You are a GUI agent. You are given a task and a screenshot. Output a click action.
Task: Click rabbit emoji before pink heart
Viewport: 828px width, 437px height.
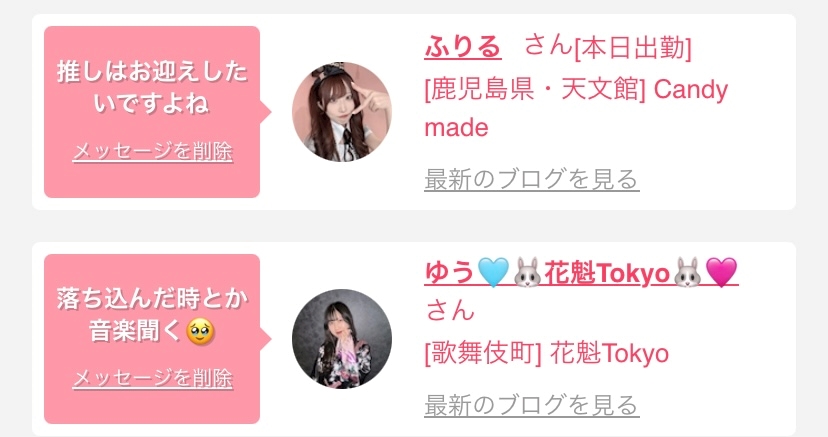coord(688,273)
